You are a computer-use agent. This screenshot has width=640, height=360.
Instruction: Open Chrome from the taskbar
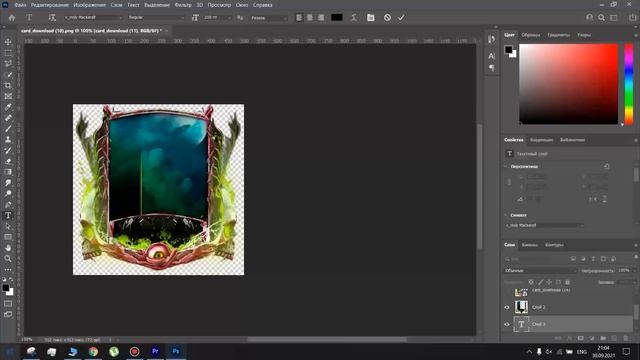[93, 351]
